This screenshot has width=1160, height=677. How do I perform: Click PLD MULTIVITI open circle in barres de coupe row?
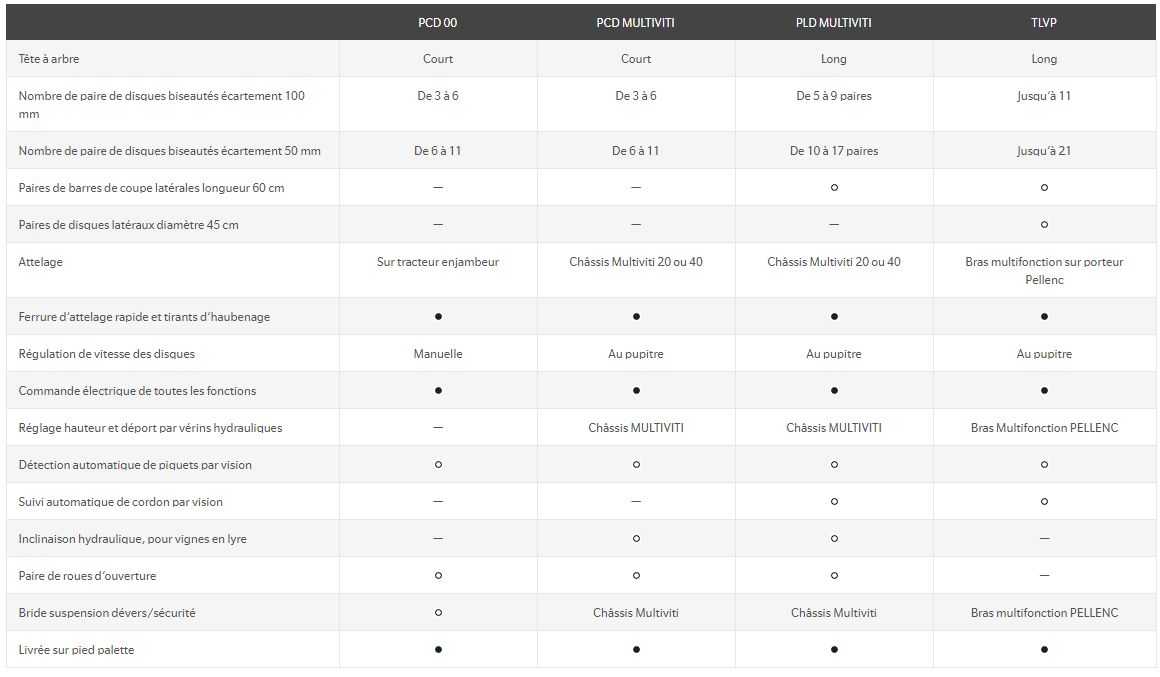[834, 188]
